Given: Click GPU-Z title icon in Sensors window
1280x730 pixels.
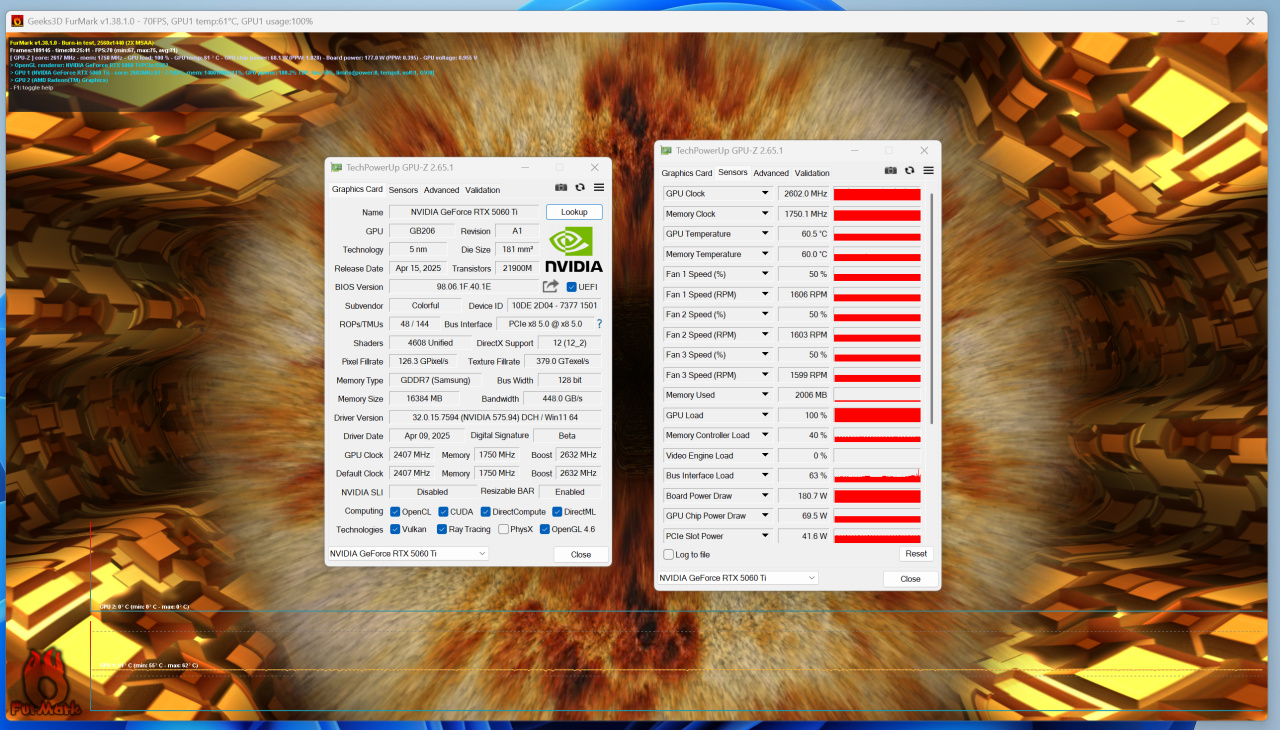Looking at the screenshot, I should click(667, 151).
